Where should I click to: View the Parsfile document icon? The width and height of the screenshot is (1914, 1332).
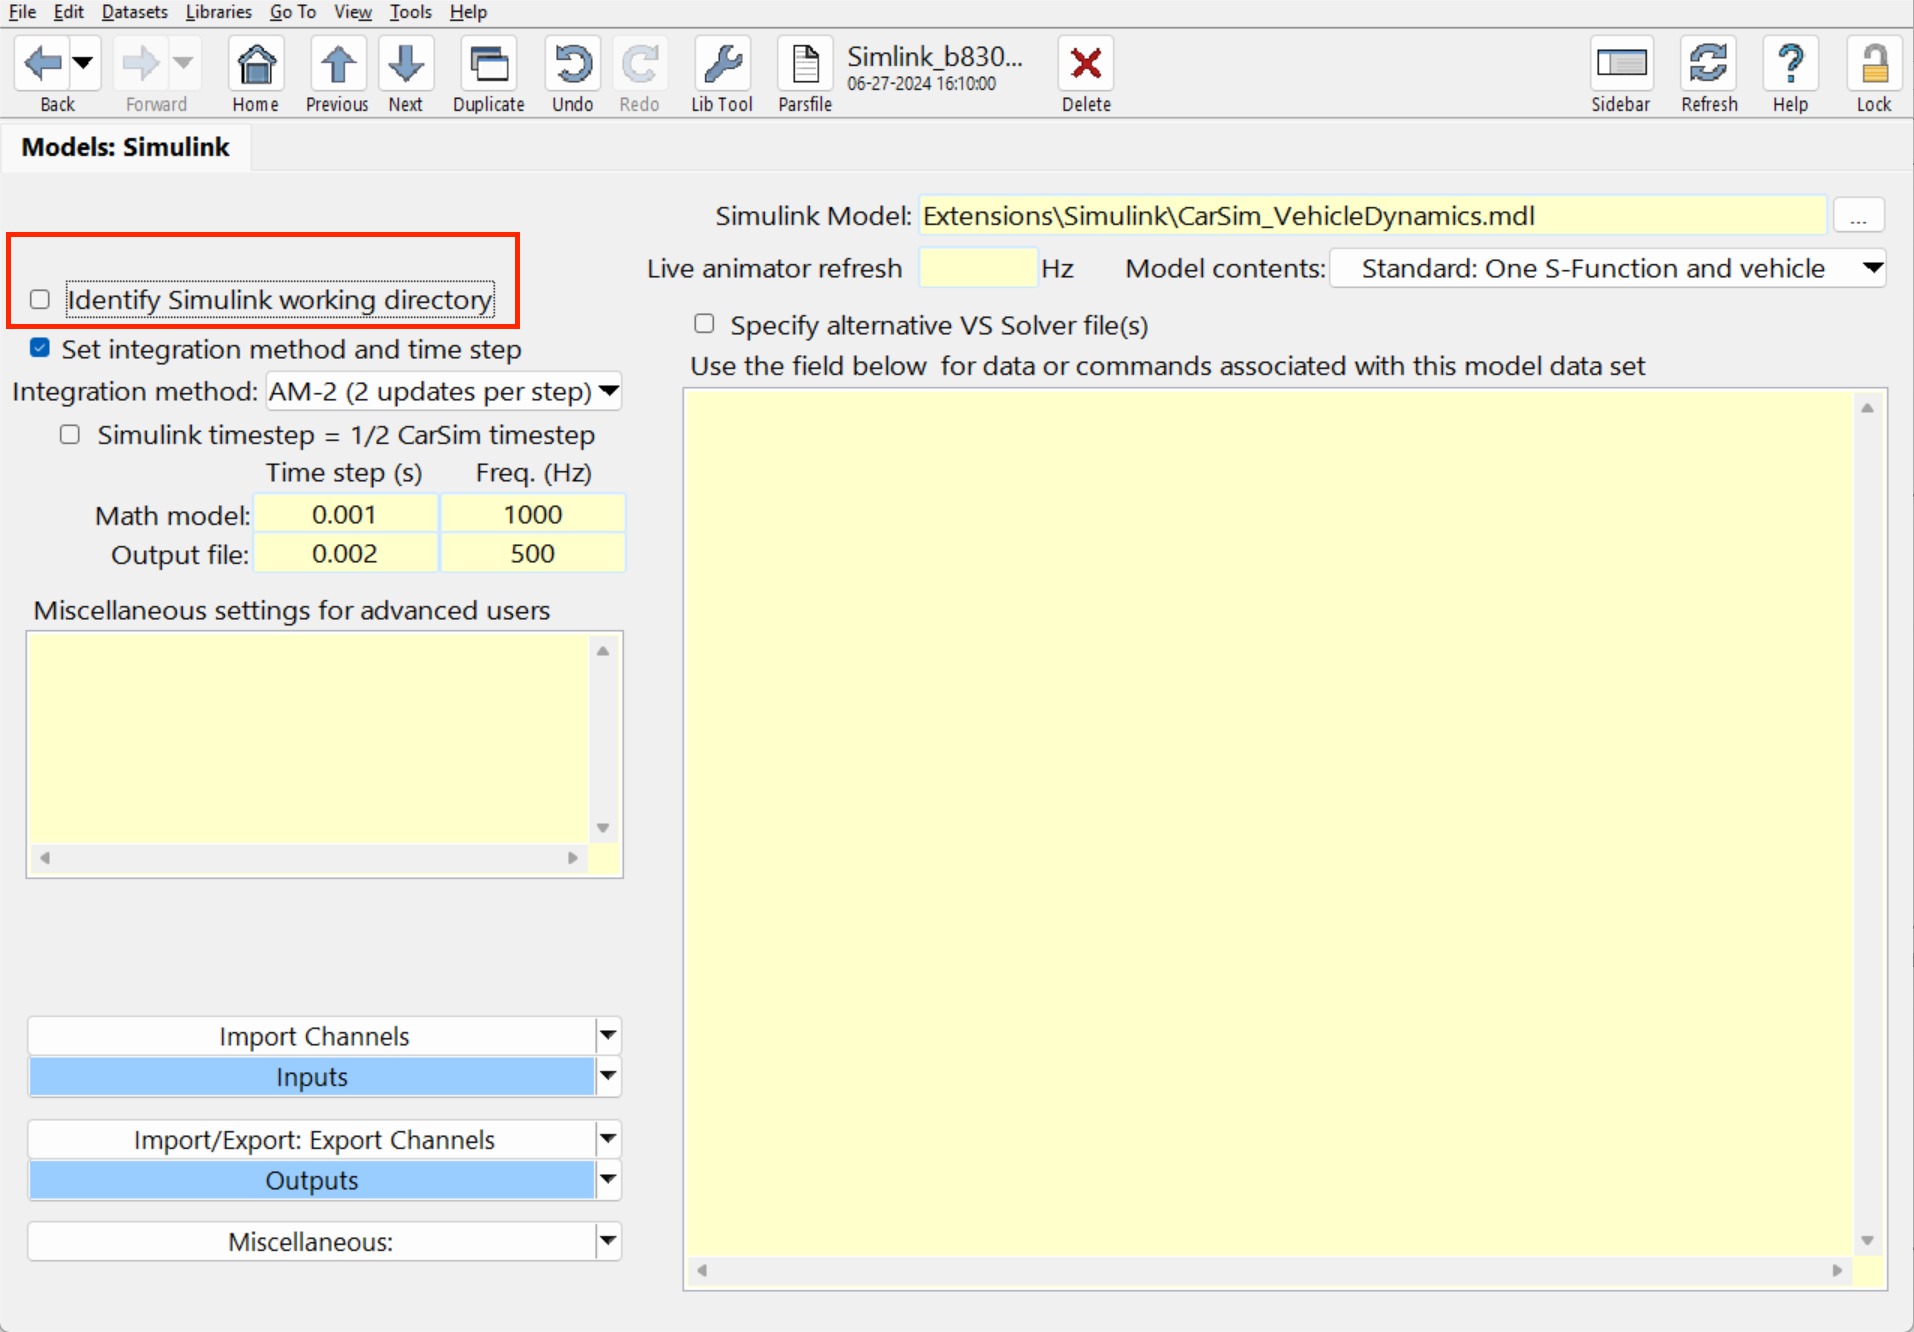tap(805, 64)
